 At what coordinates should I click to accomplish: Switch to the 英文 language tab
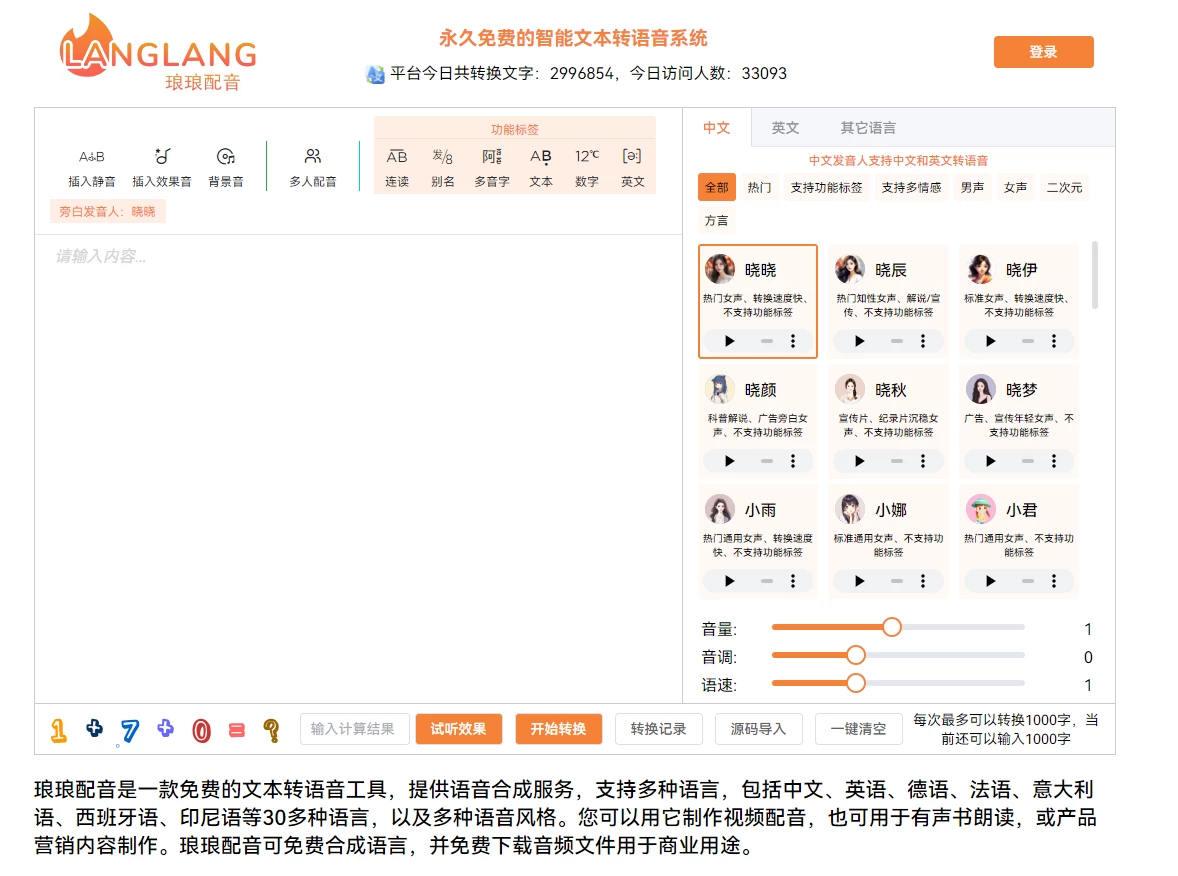785,128
